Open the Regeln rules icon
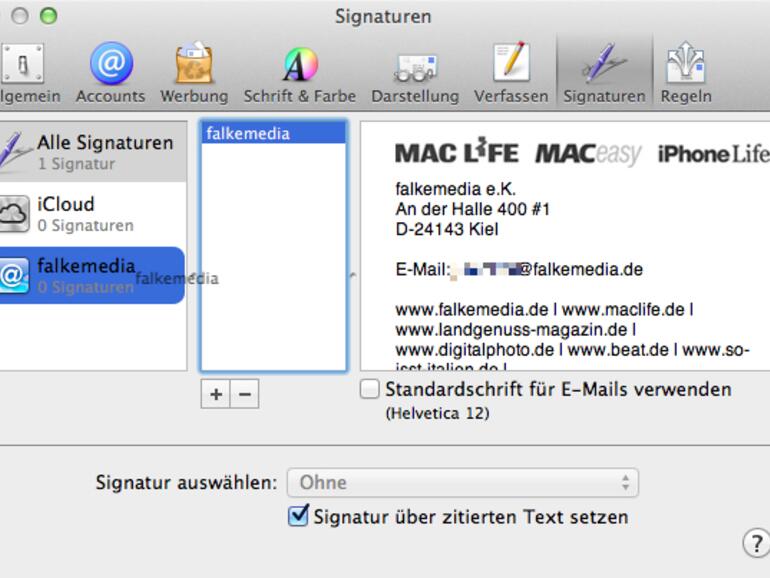This screenshot has width=770, height=578. 686,62
